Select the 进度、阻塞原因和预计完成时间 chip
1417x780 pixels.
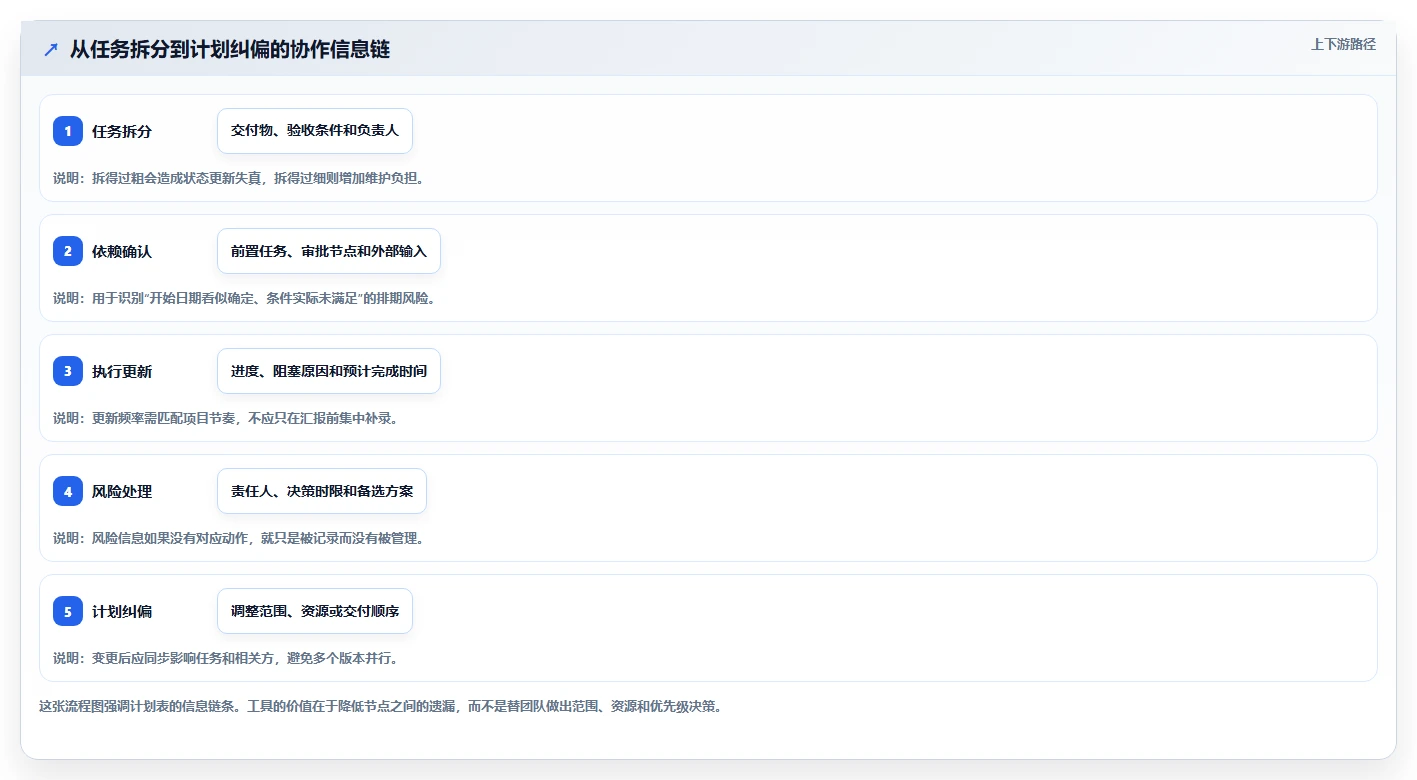(329, 371)
